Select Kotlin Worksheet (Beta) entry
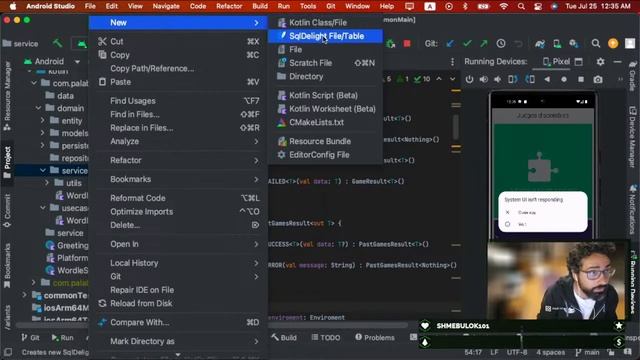The height and width of the screenshot is (360, 640). (325, 109)
